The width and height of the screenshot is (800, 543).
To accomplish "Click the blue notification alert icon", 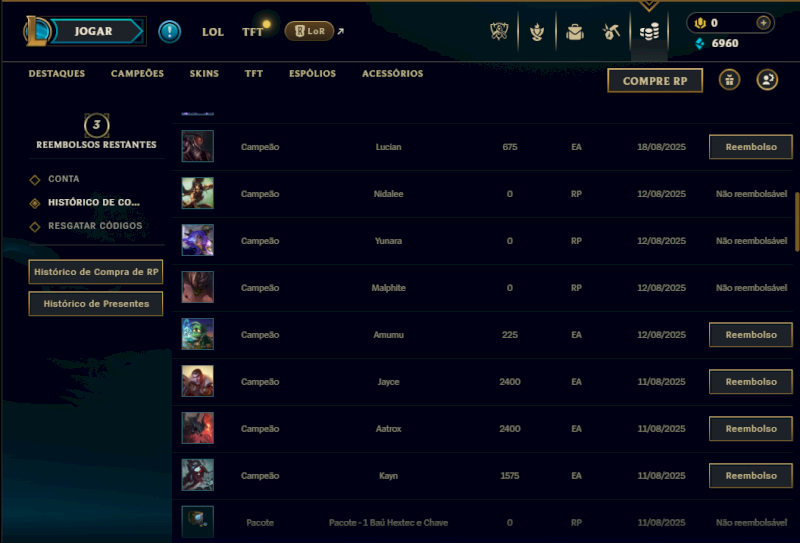I will coord(169,32).
